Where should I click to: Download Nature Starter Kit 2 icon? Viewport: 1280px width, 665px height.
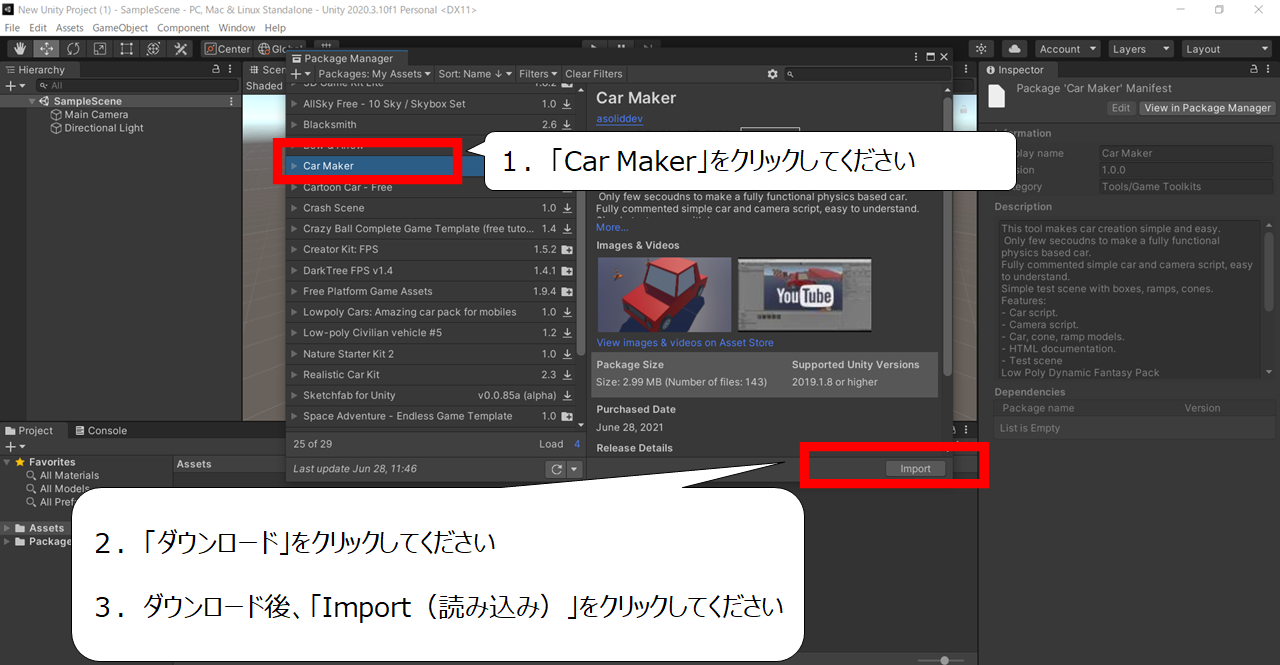[x=567, y=354]
